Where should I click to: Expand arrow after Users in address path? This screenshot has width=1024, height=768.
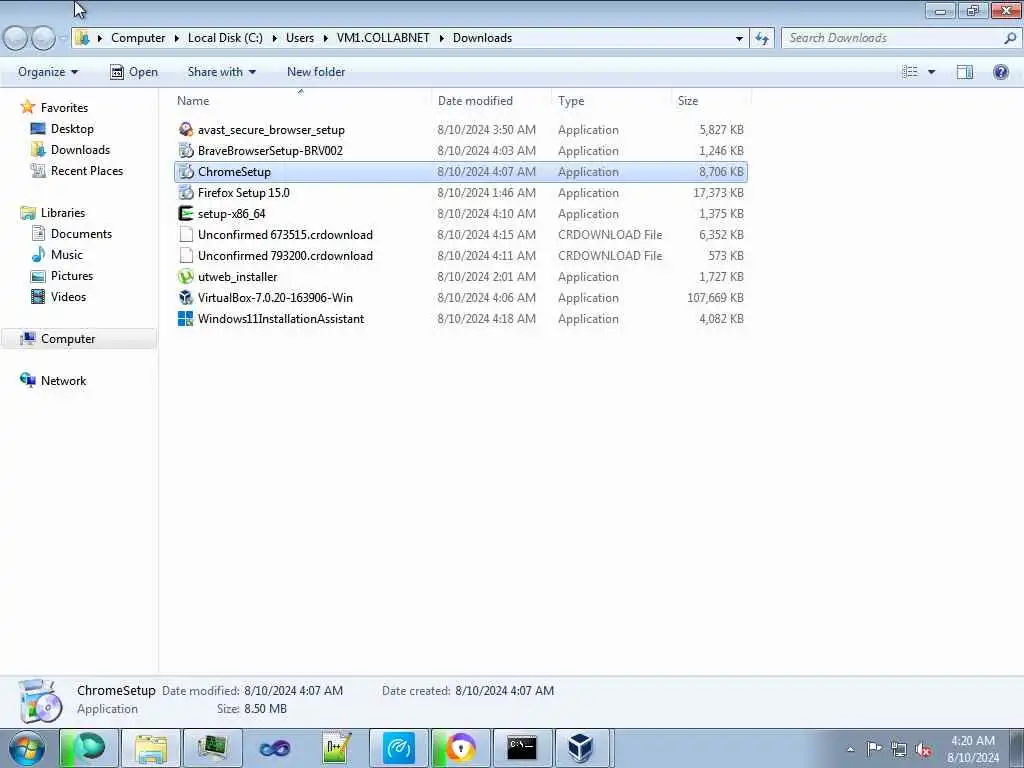point(325,38)
